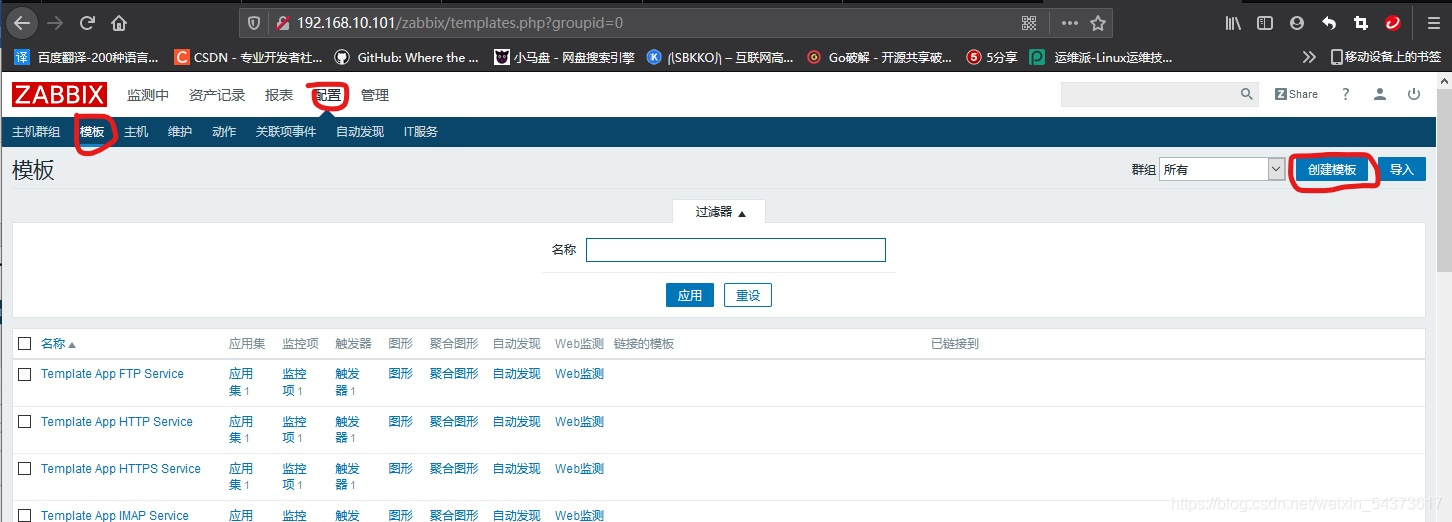Image resolution: width=1452 pixels, height=522 pixels.
Task: Open the Template App HTTPS Service link
Action: [x=121, y=469]
